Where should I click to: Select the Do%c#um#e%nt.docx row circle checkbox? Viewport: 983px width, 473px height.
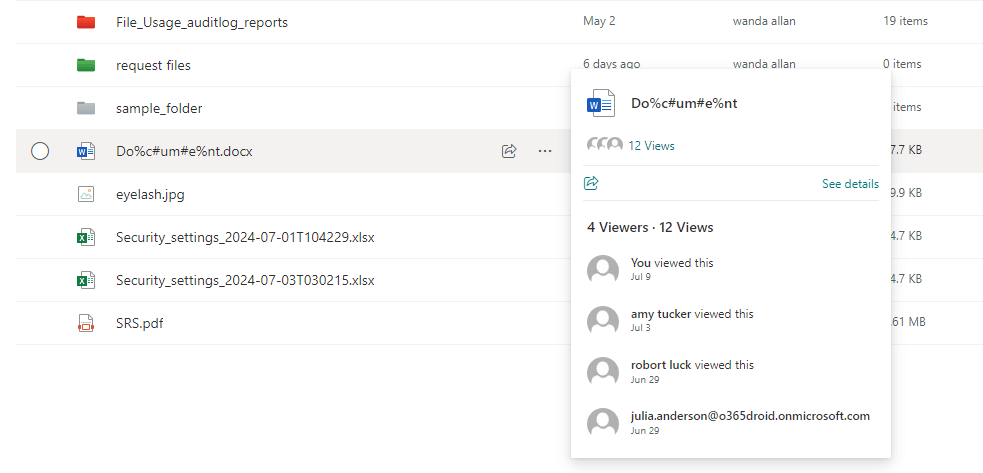click(x=40, y=151)
